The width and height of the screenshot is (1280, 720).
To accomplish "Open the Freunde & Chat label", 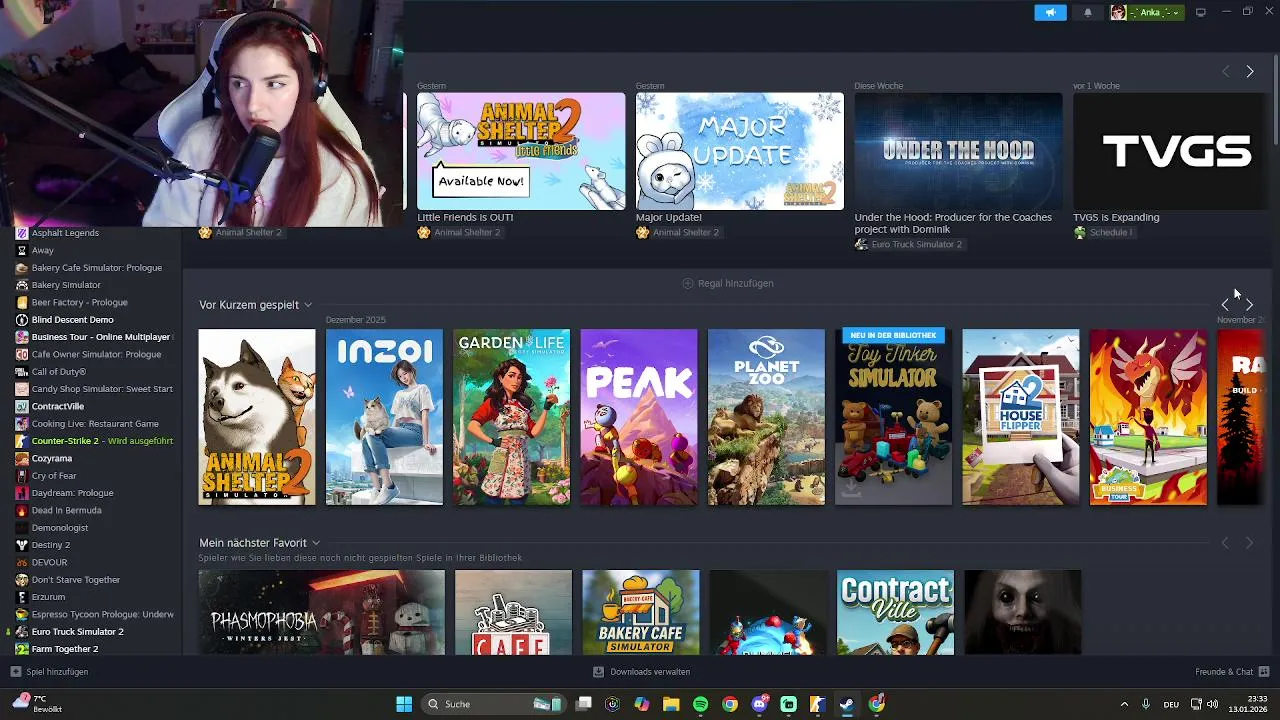I will [1224, 672].
